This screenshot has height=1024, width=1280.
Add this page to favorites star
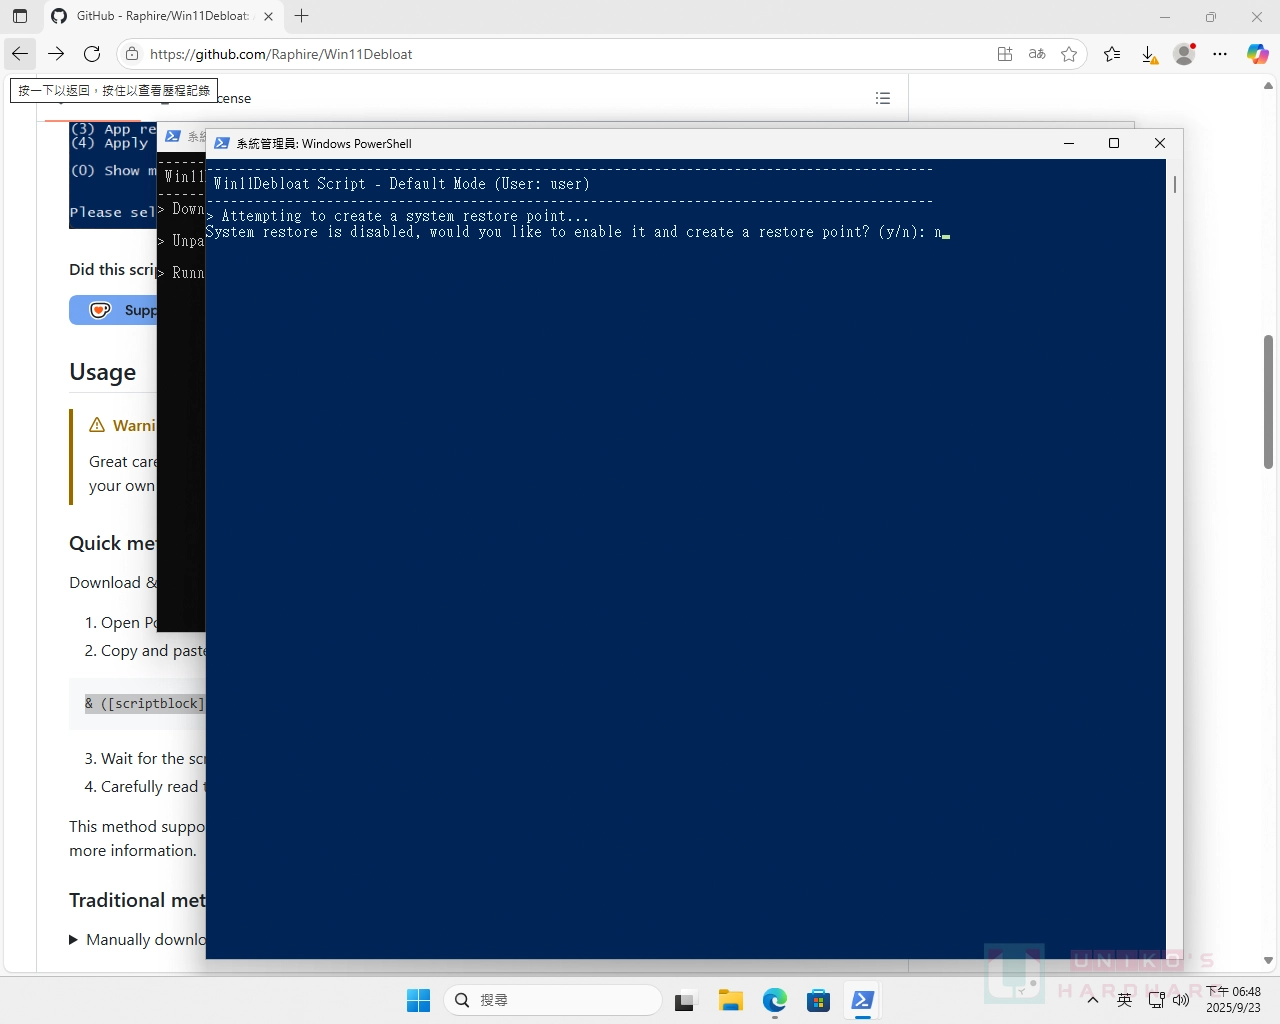(1069, 54)
